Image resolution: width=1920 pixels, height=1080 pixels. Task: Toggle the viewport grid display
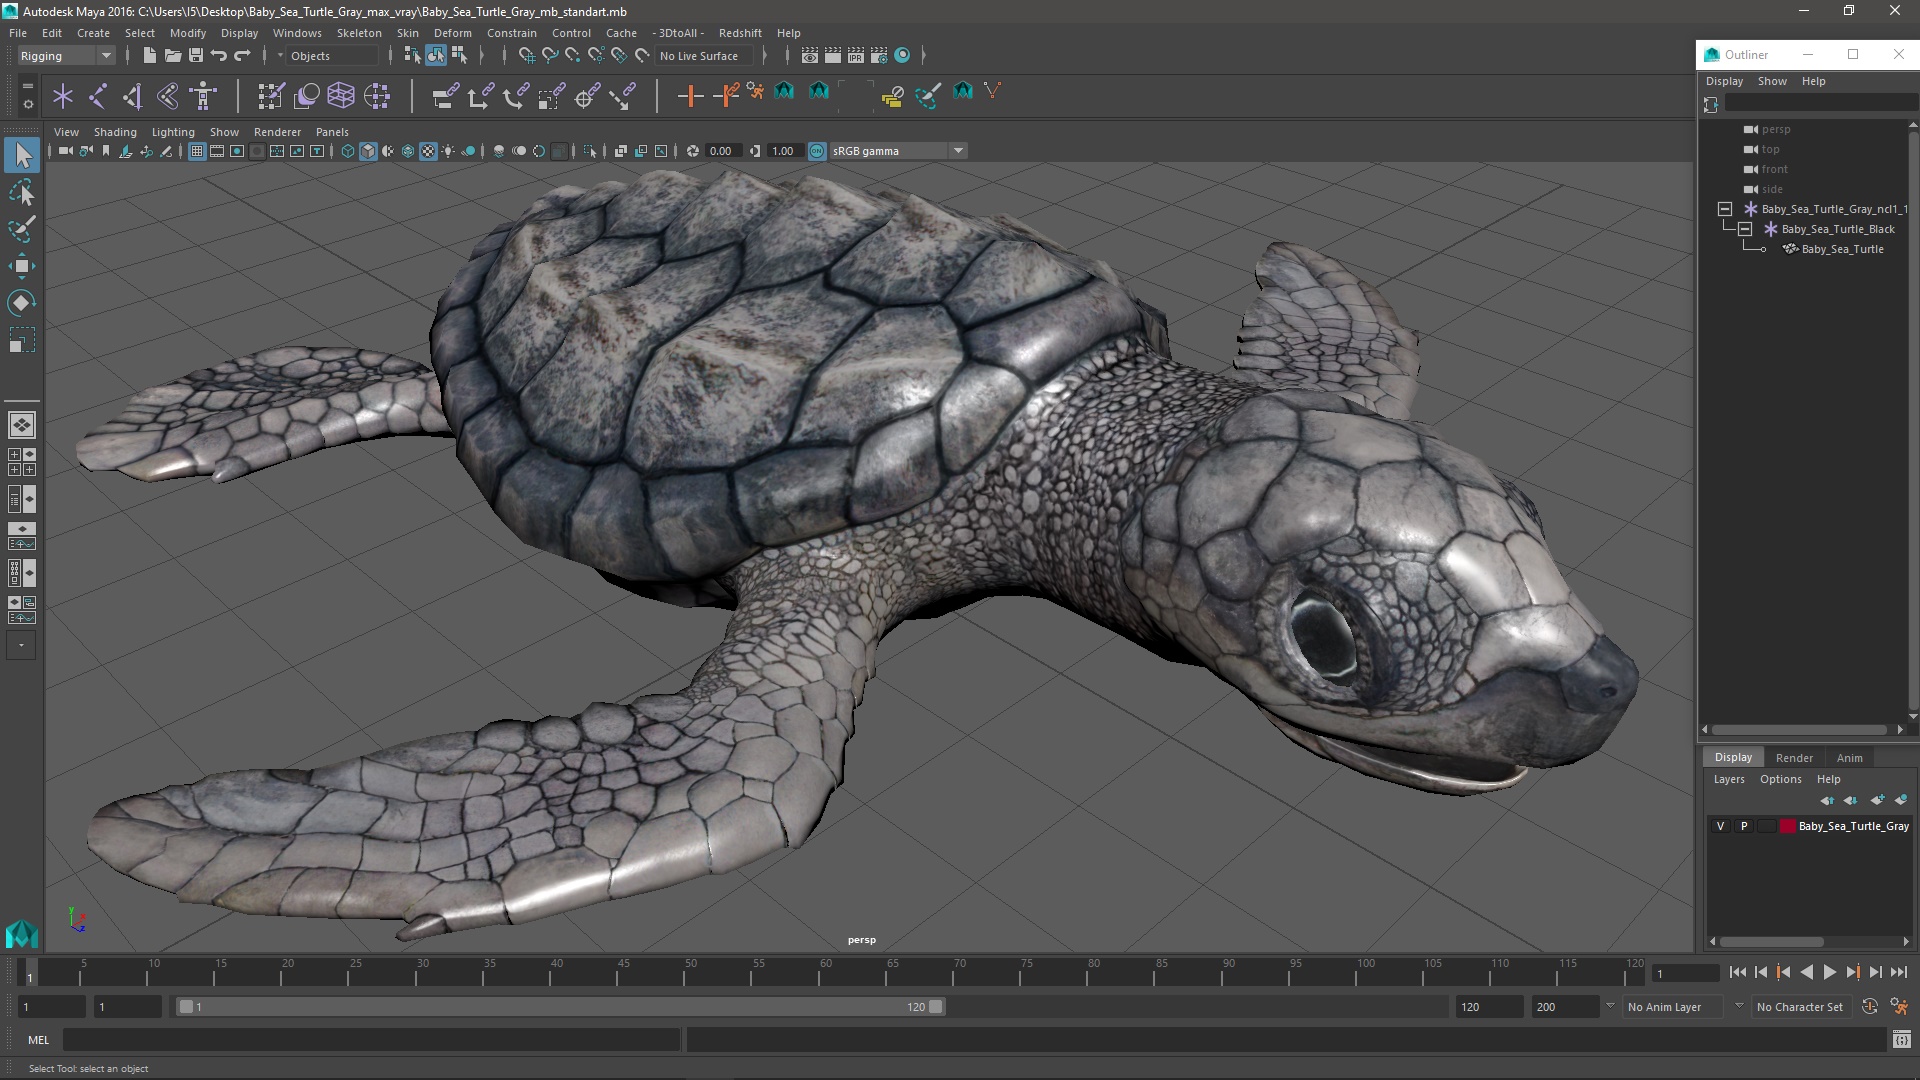point(197,151)
